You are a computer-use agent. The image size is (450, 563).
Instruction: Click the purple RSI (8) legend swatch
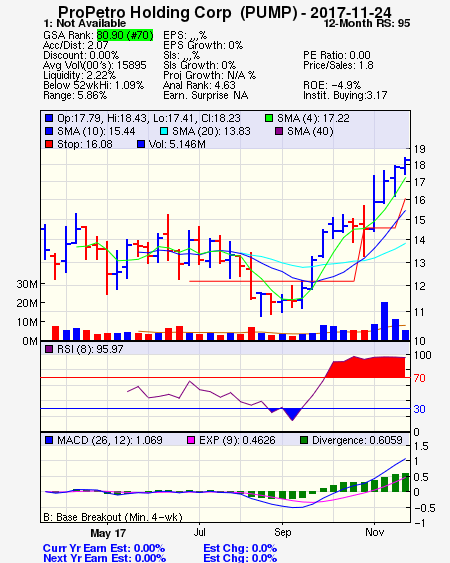[x=49, y=349]
